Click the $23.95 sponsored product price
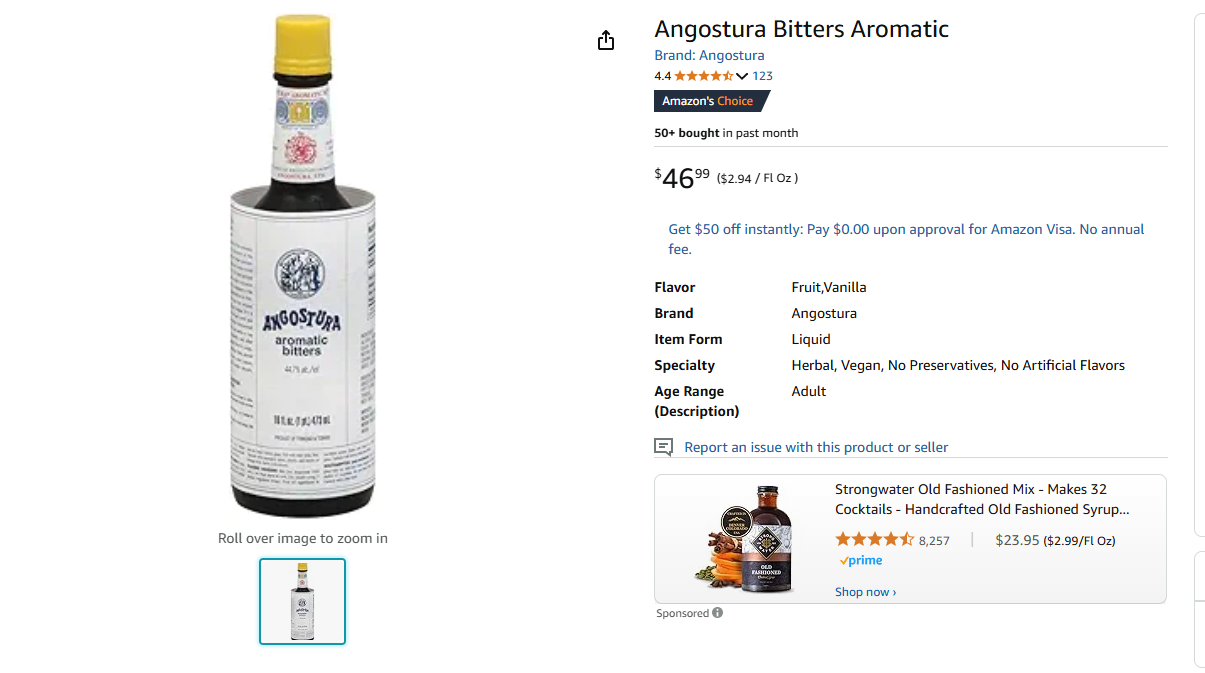The height and width of the screenshot is (673, 1205). coord(1017,540)
